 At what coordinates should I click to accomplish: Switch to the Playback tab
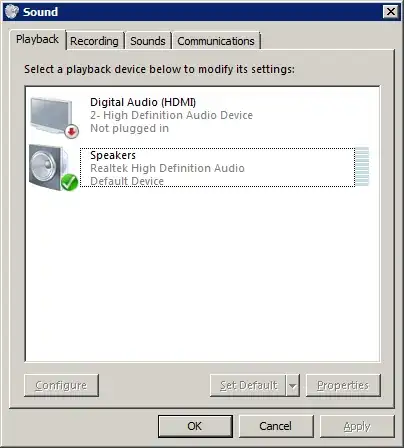[37, 39]
